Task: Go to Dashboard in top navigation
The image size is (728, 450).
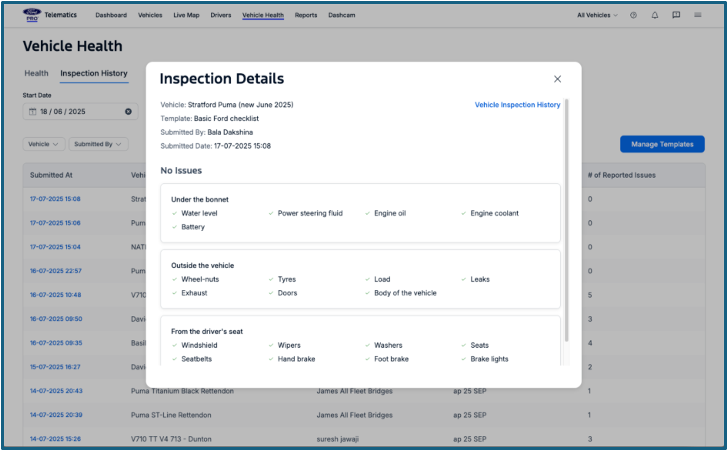Action: pyautogui.click(x=111, y=15)
